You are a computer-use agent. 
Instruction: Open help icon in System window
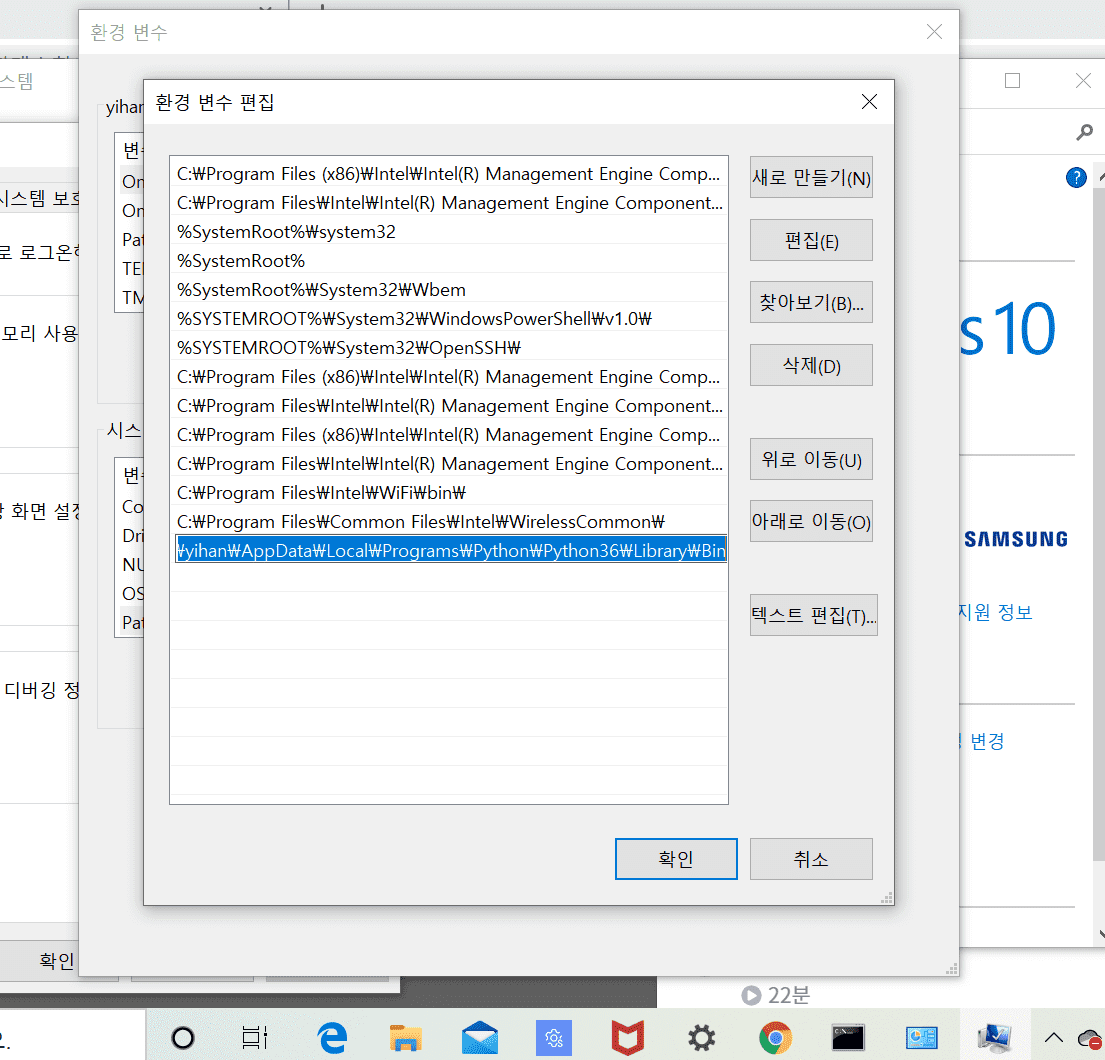coord(1076,178)
